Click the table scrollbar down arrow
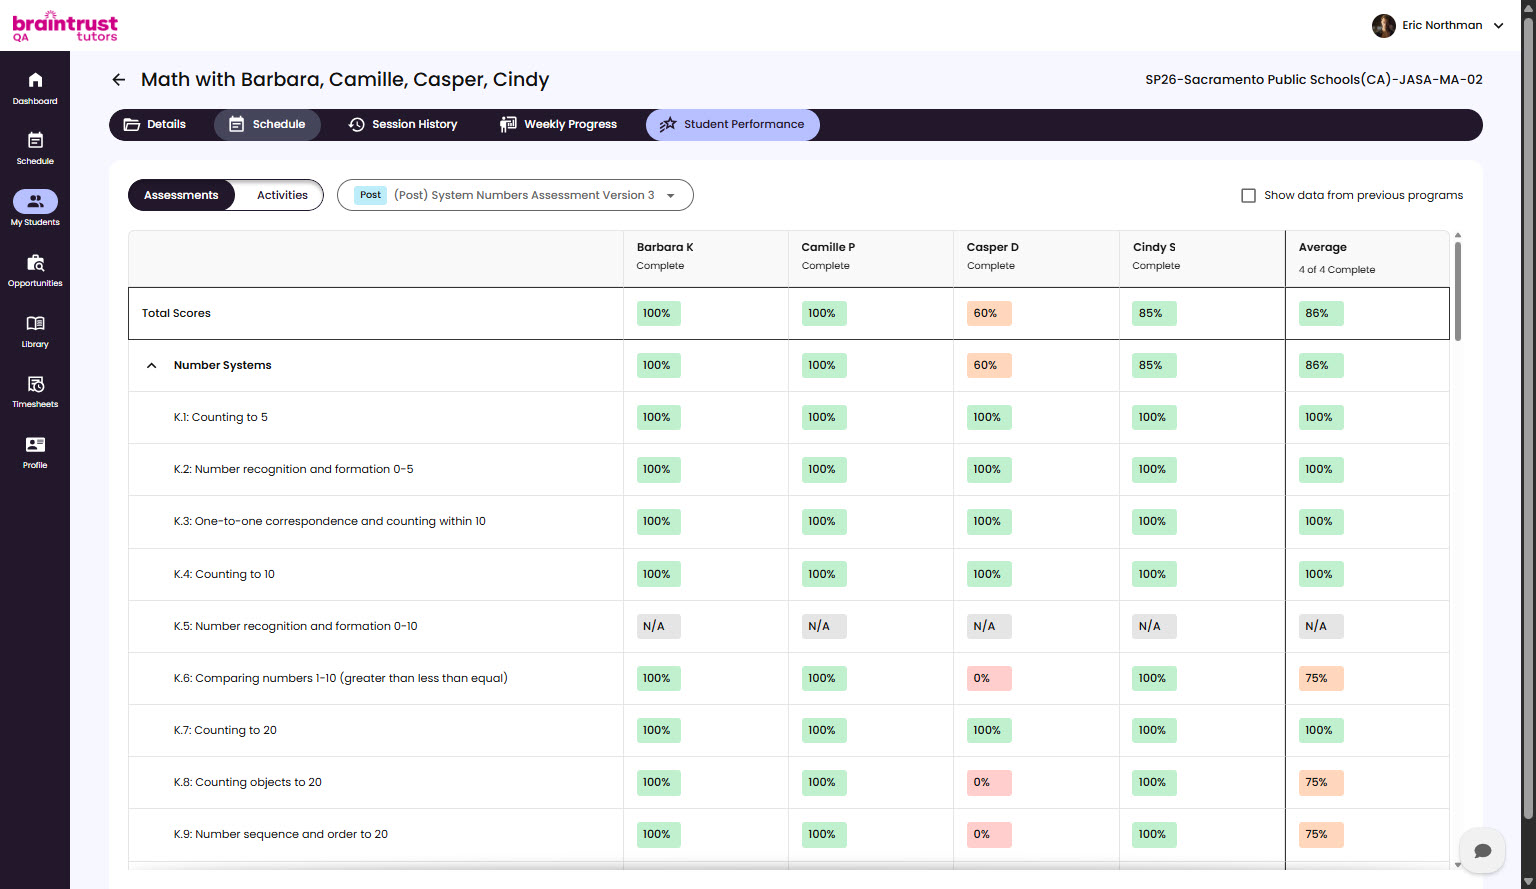 tap(1458, 865)
